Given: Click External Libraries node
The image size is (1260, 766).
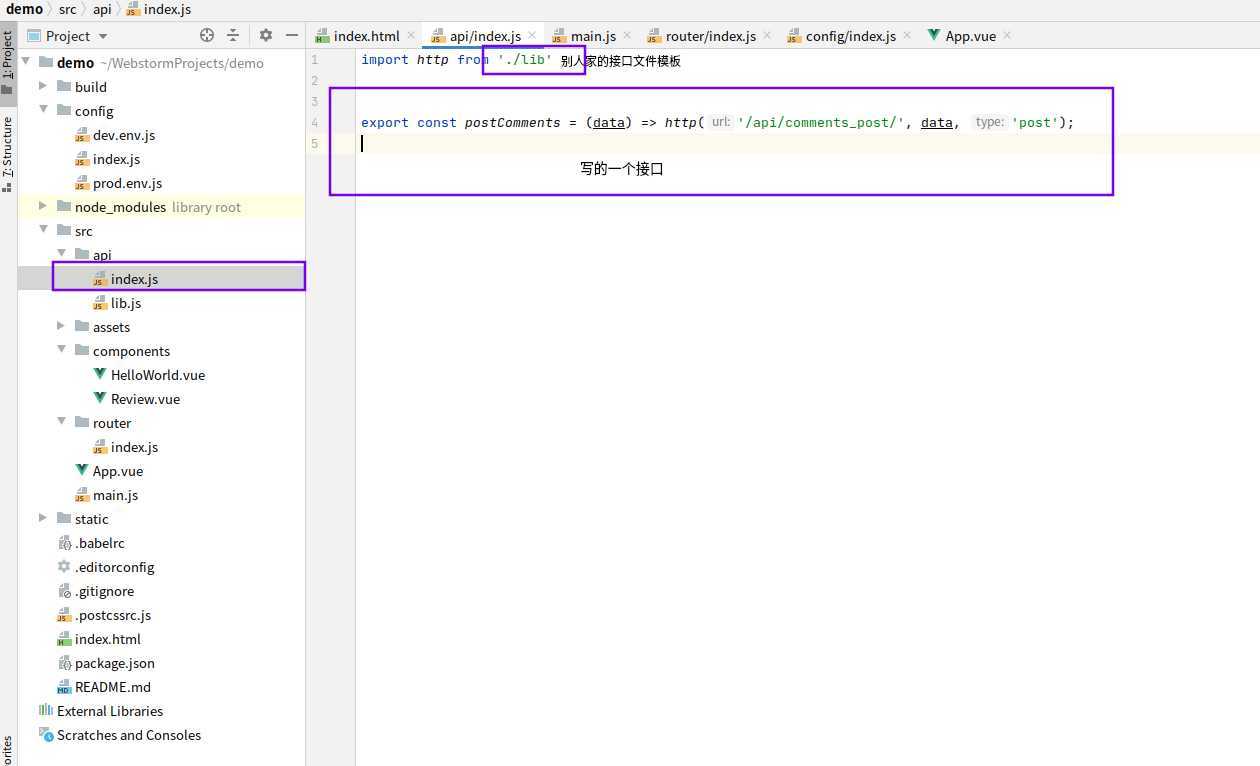Looking at the screenshot, I should coord(110,711).
